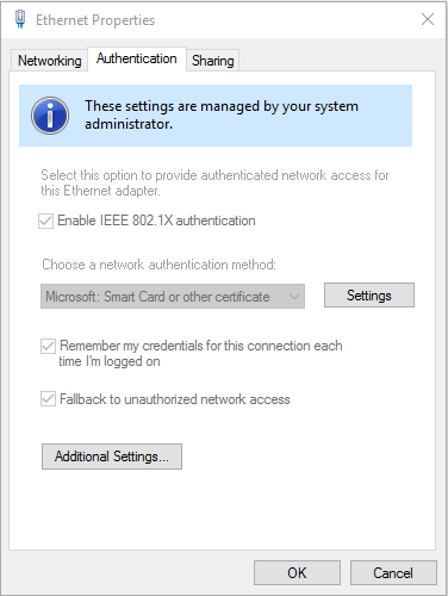Open the network authentication method dropdown

point(173,296)
